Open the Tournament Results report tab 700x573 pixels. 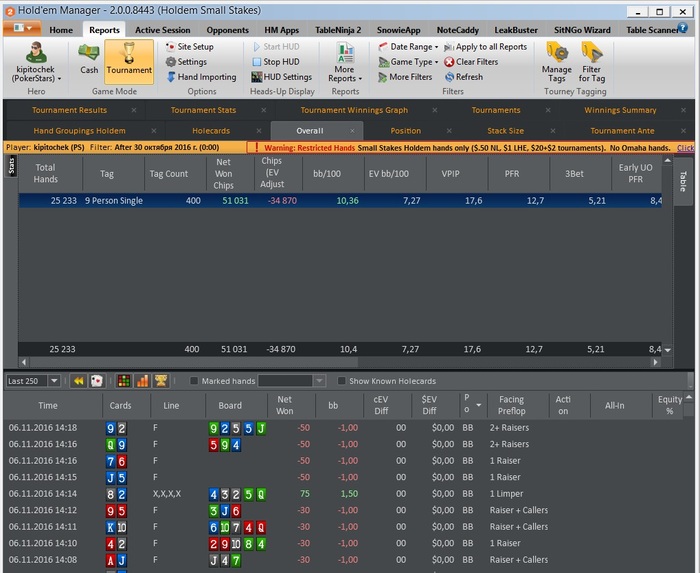coord(69,110)
